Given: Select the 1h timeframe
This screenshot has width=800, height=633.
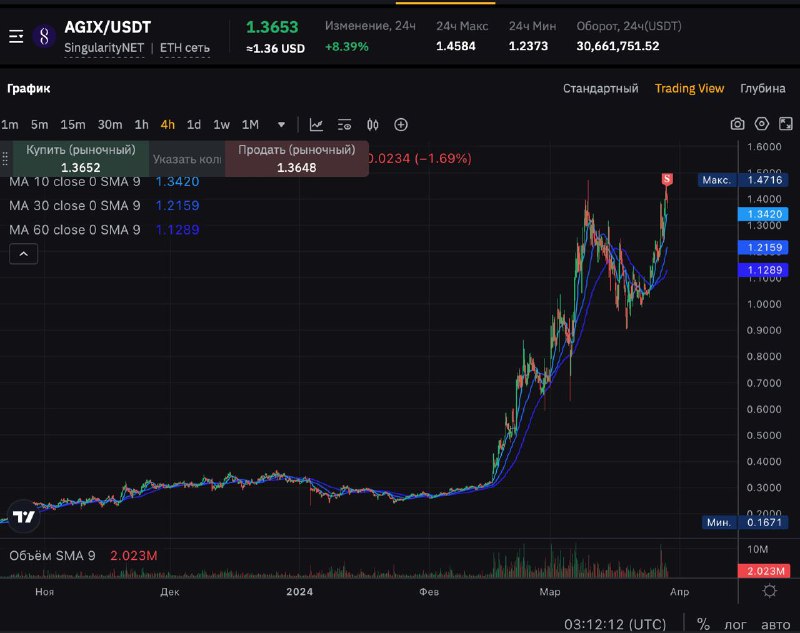Looking at the screenshot, I should tap(141, 124).
